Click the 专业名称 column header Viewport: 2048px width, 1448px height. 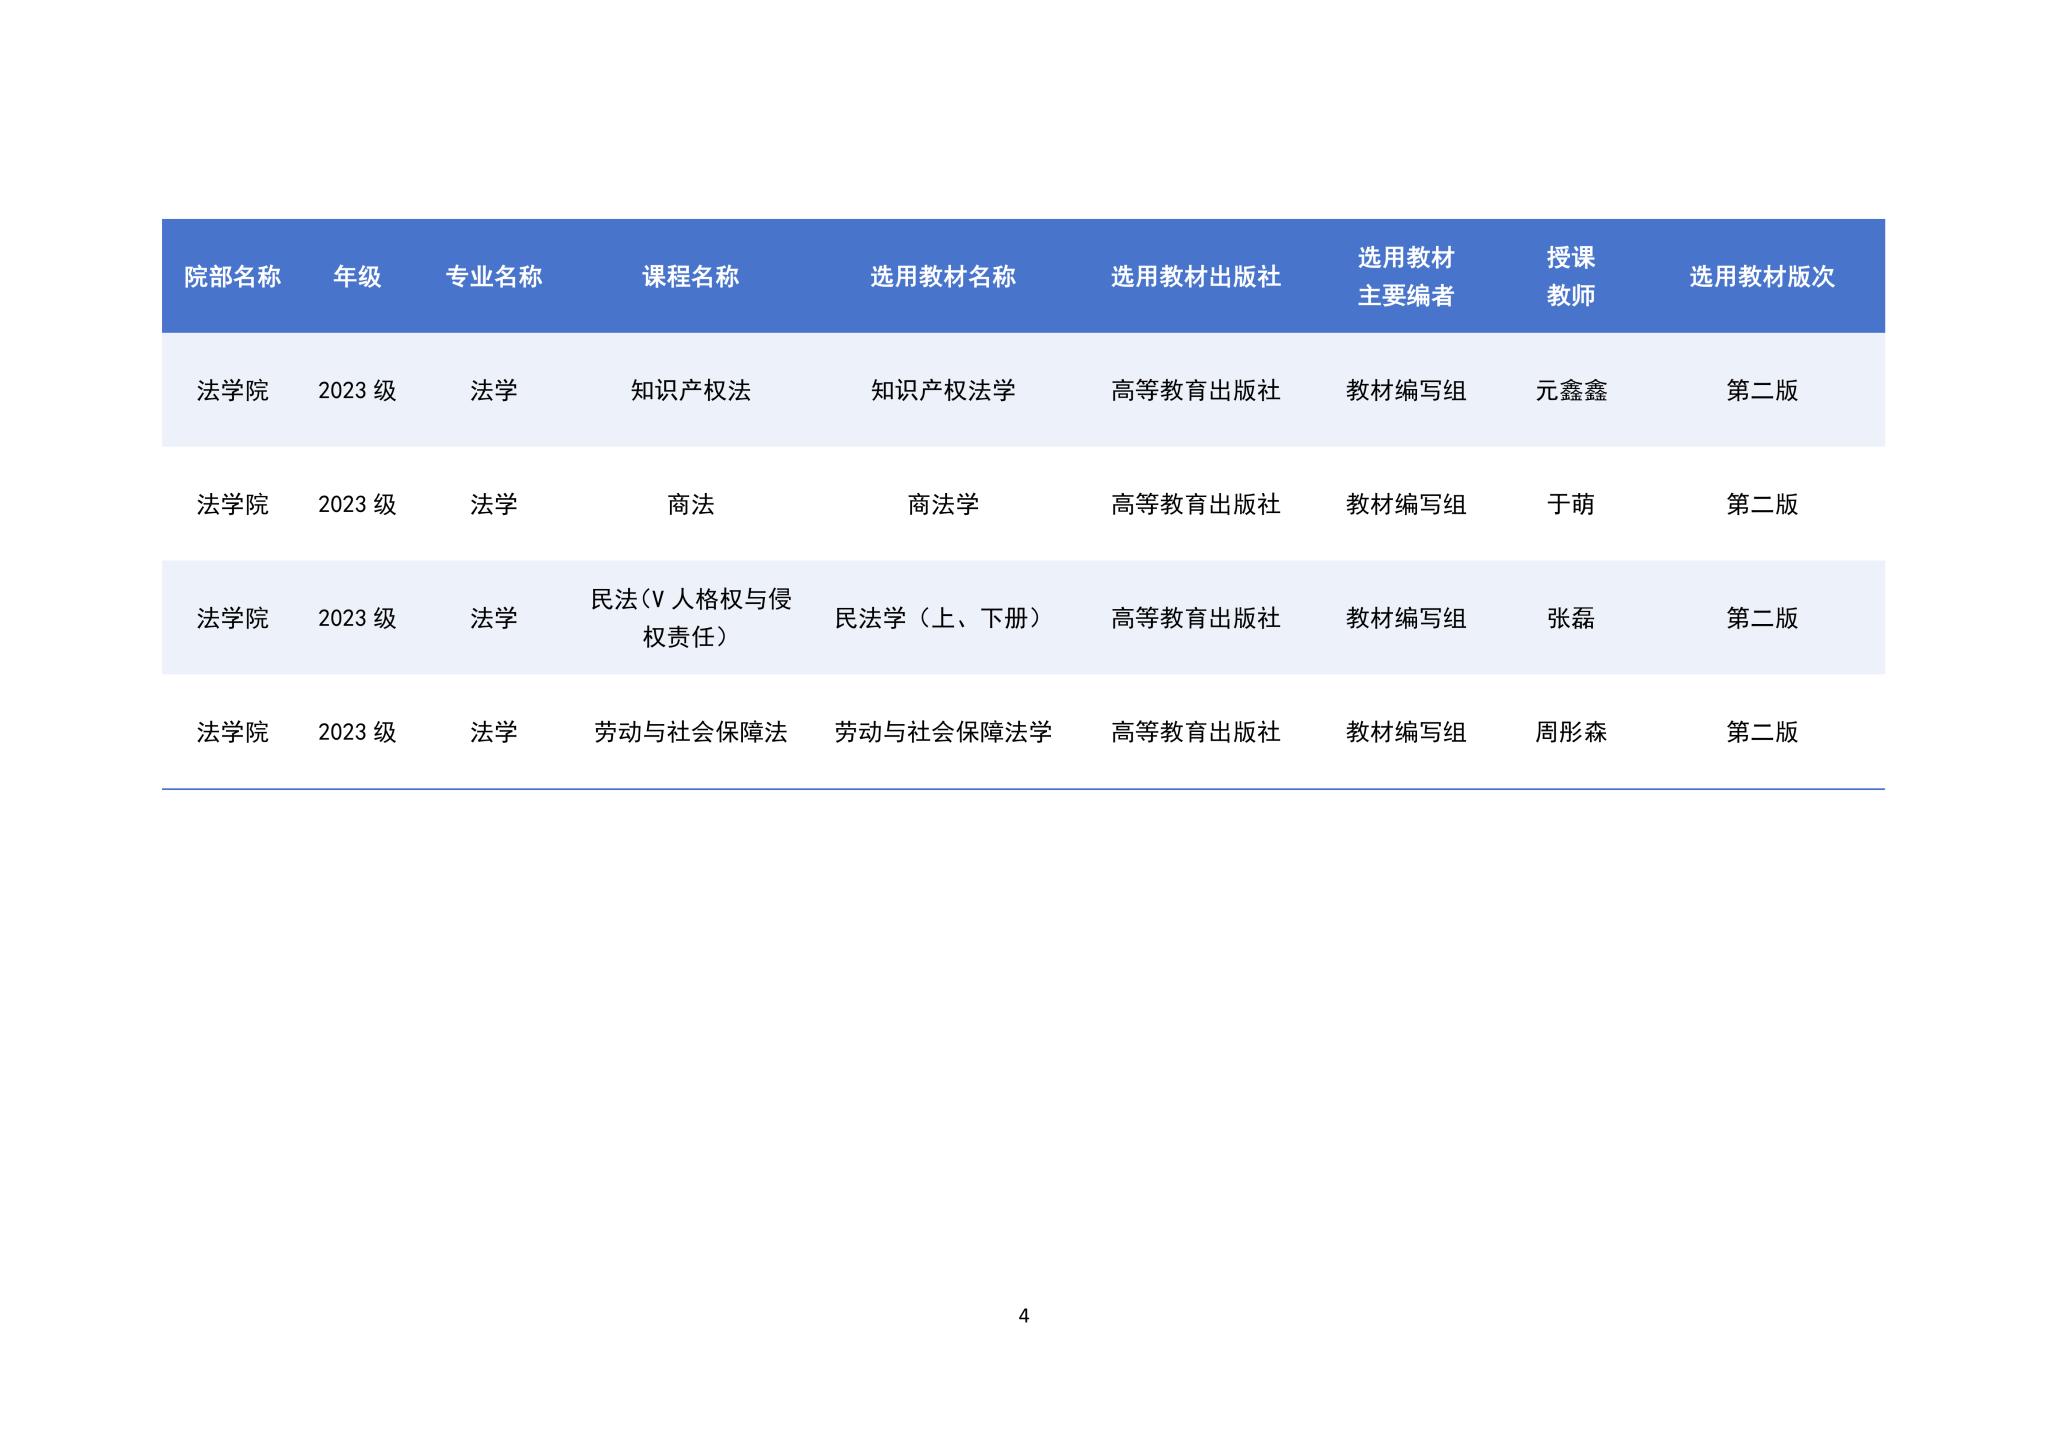point(493,277)
